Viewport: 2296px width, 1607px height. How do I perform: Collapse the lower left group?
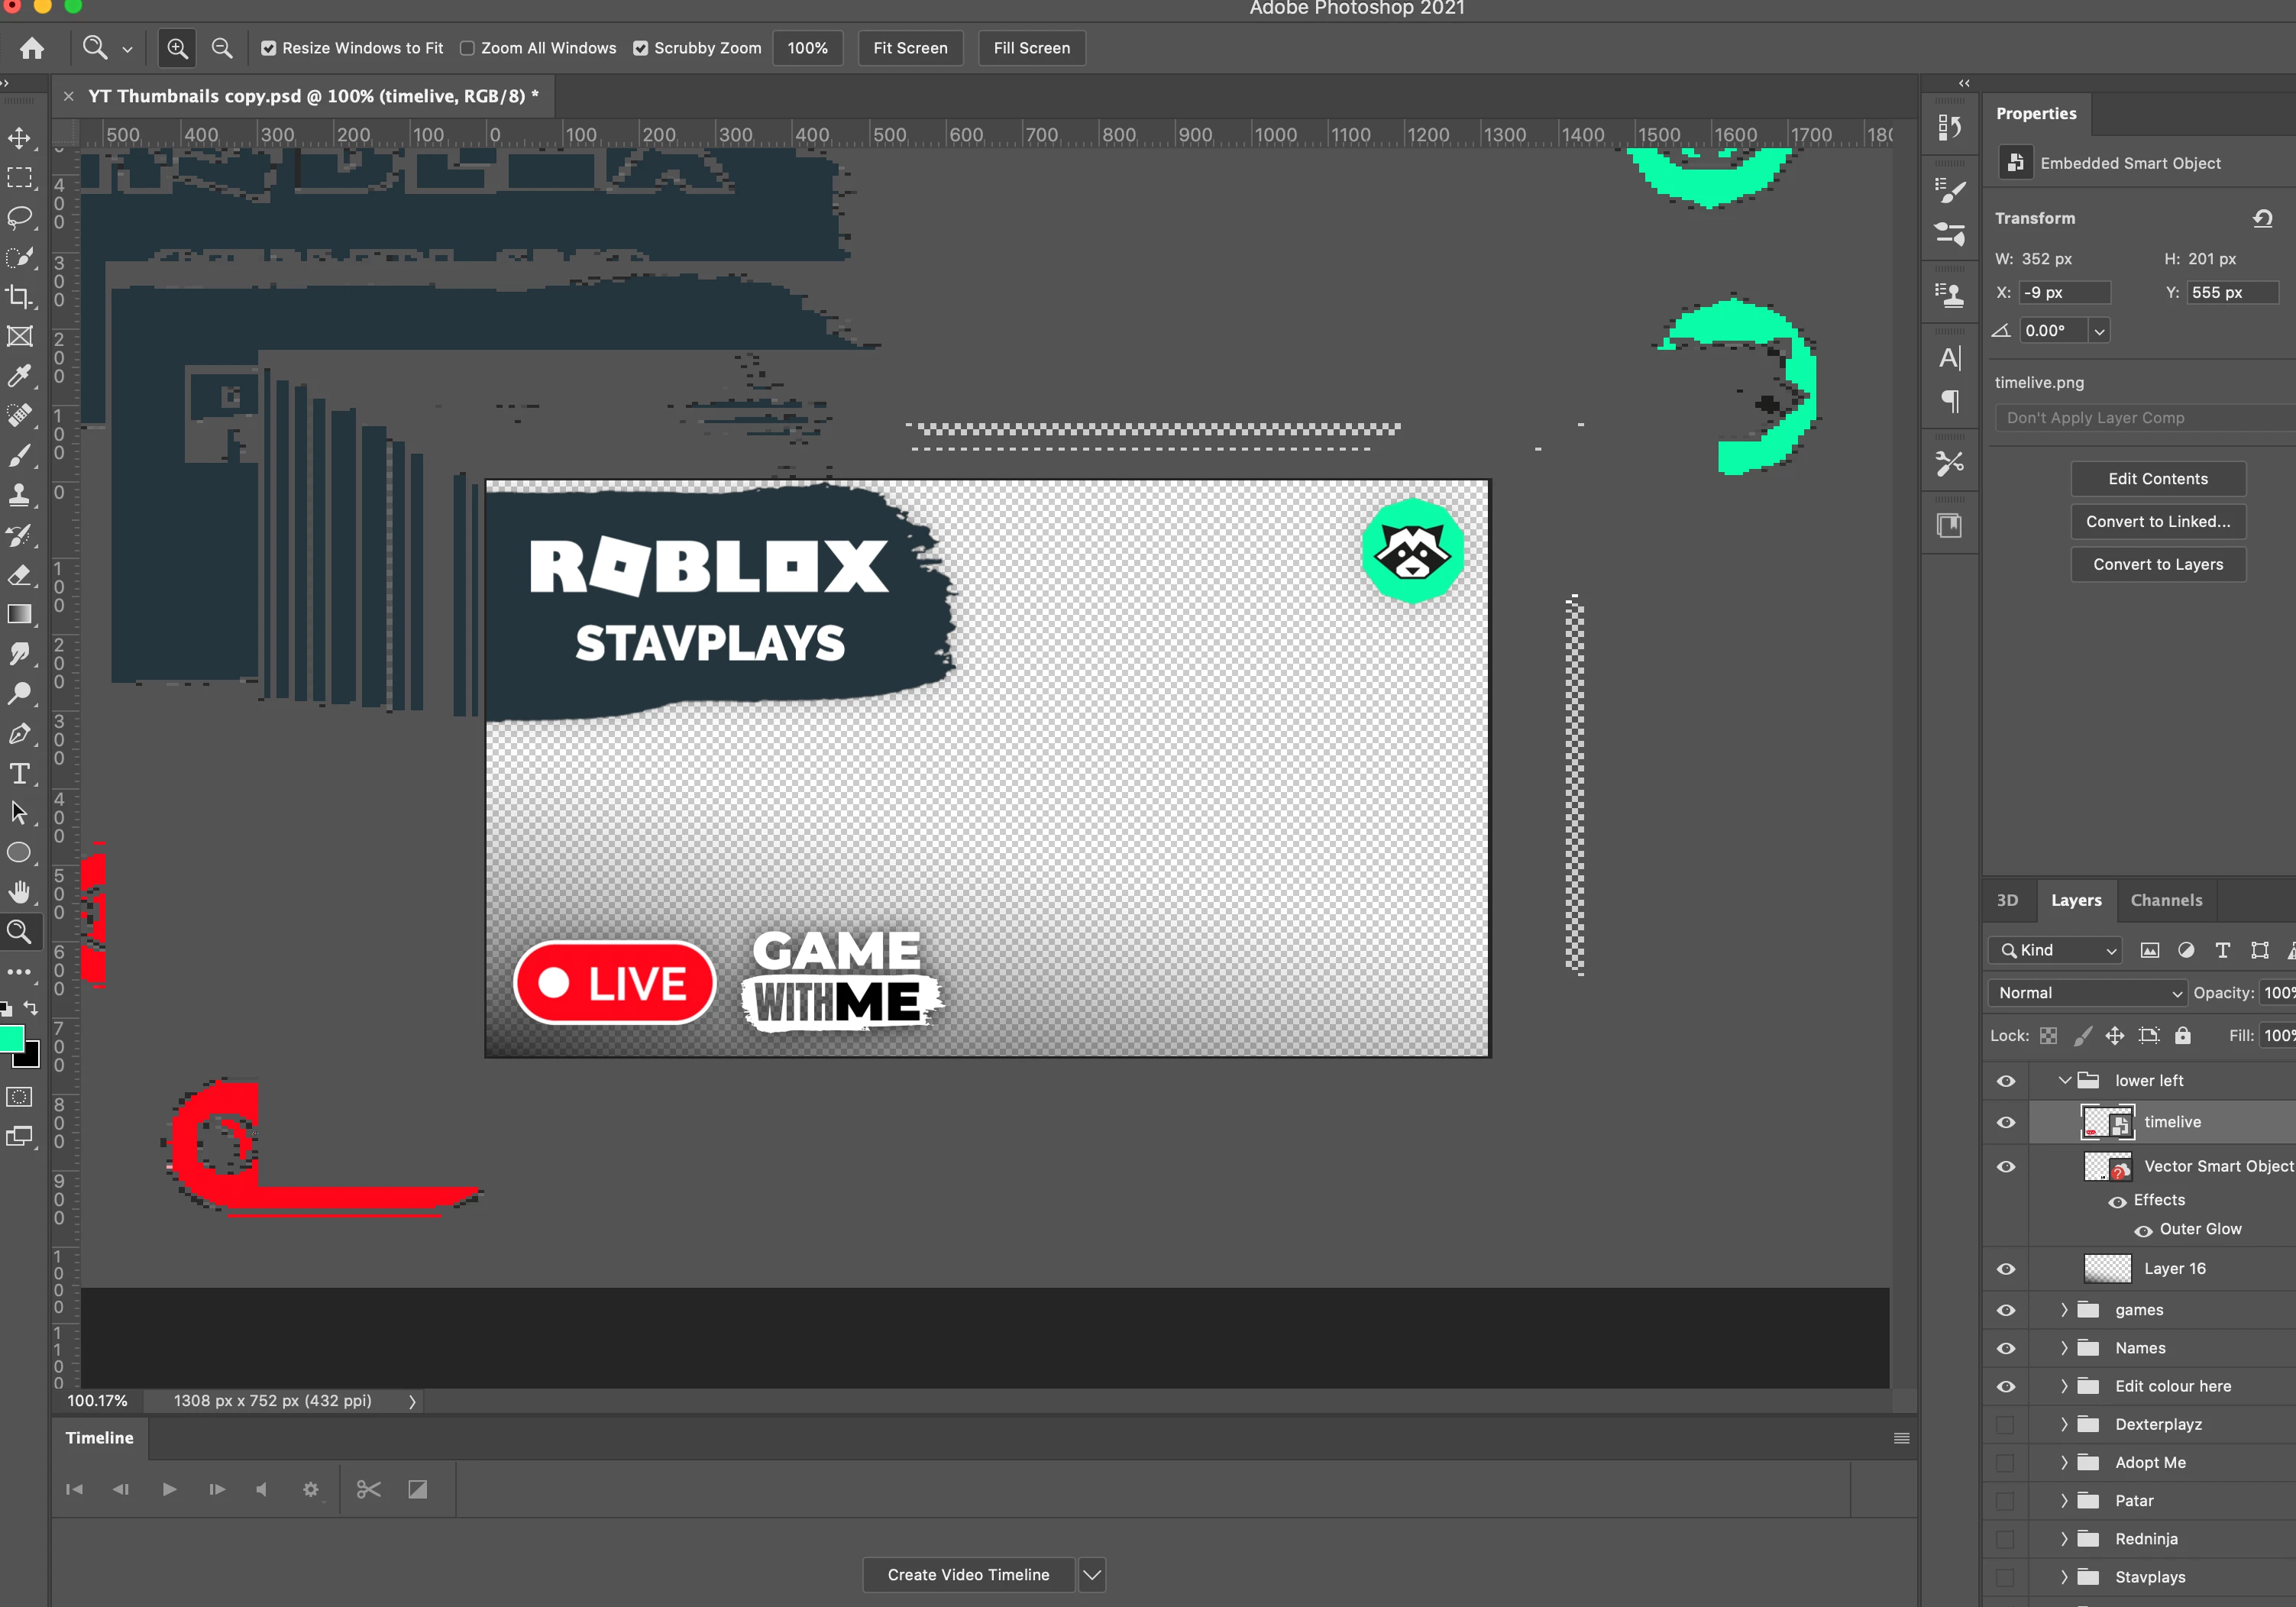2064,1081
